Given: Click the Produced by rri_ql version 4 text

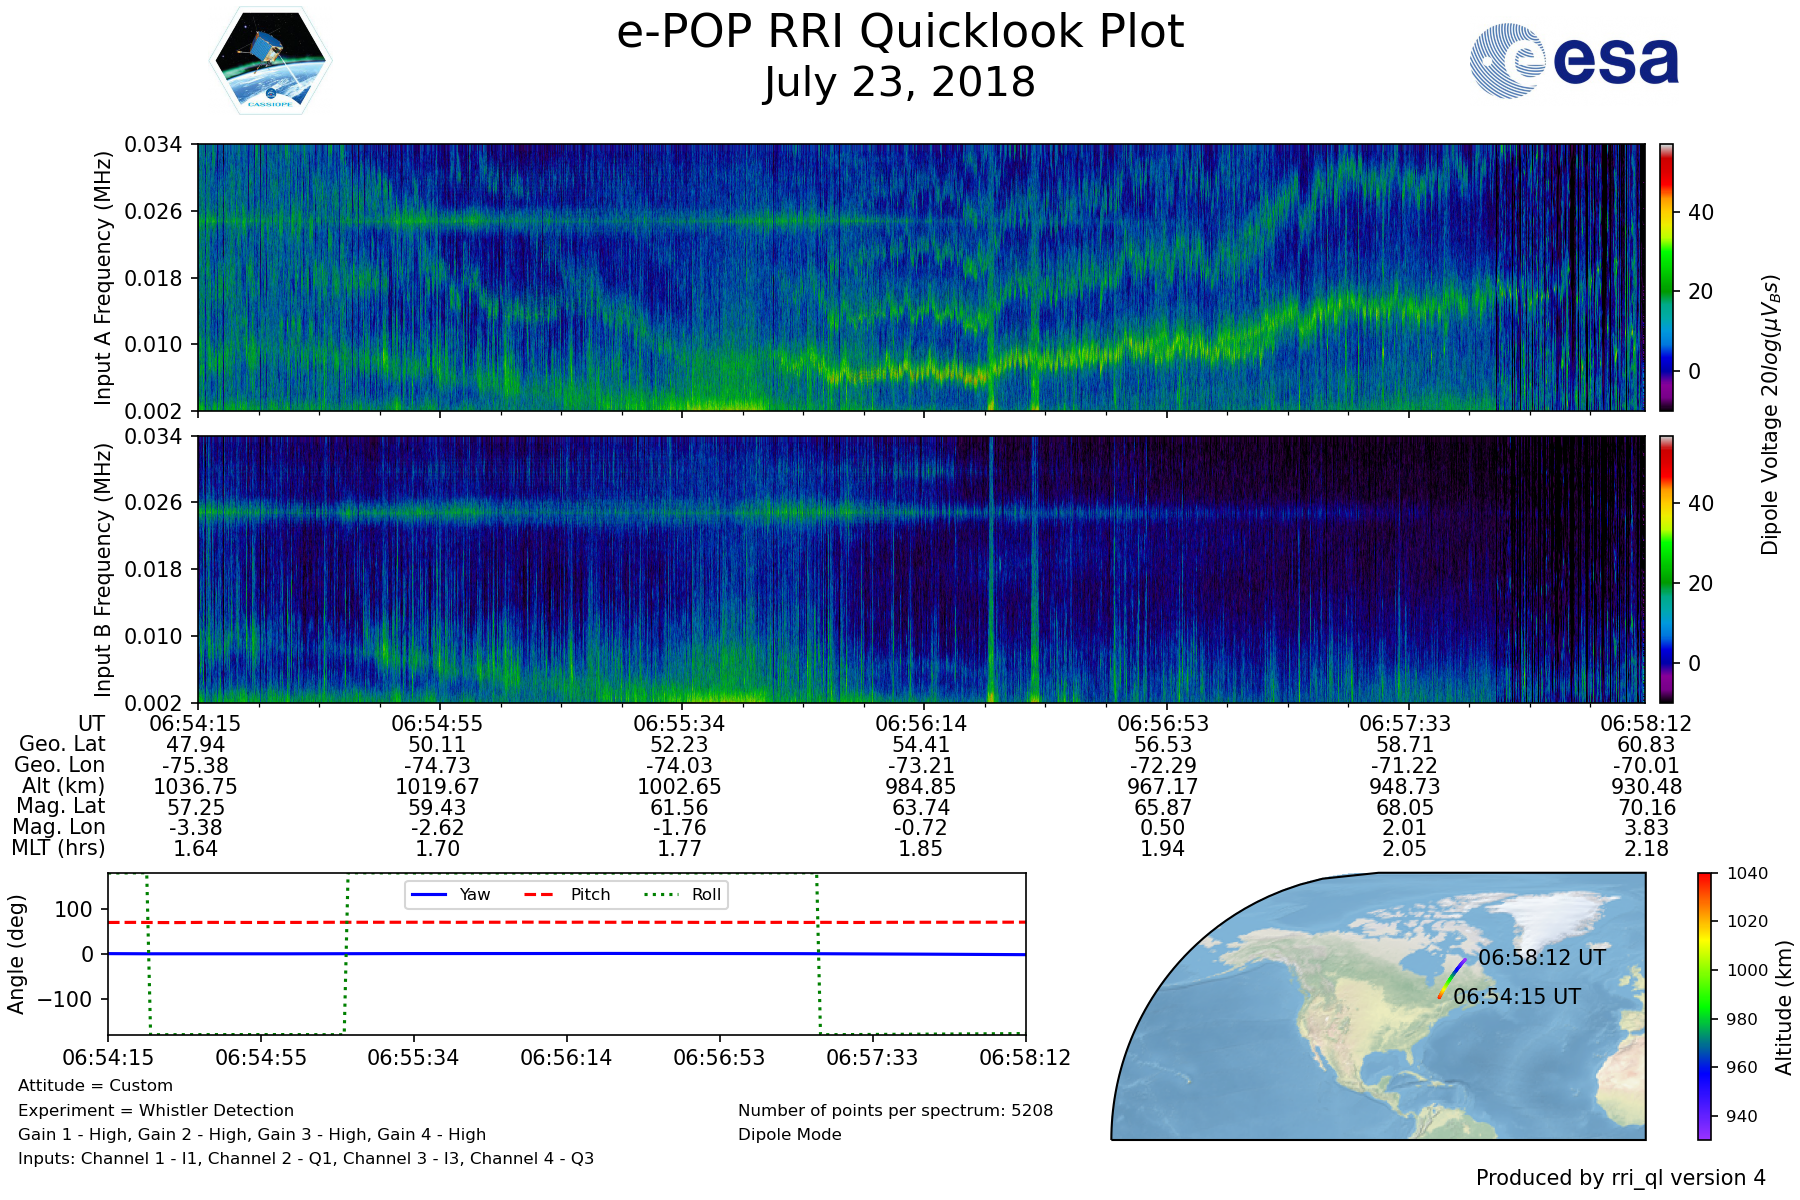Looking at the screenshot, I should point(1620,1178).
